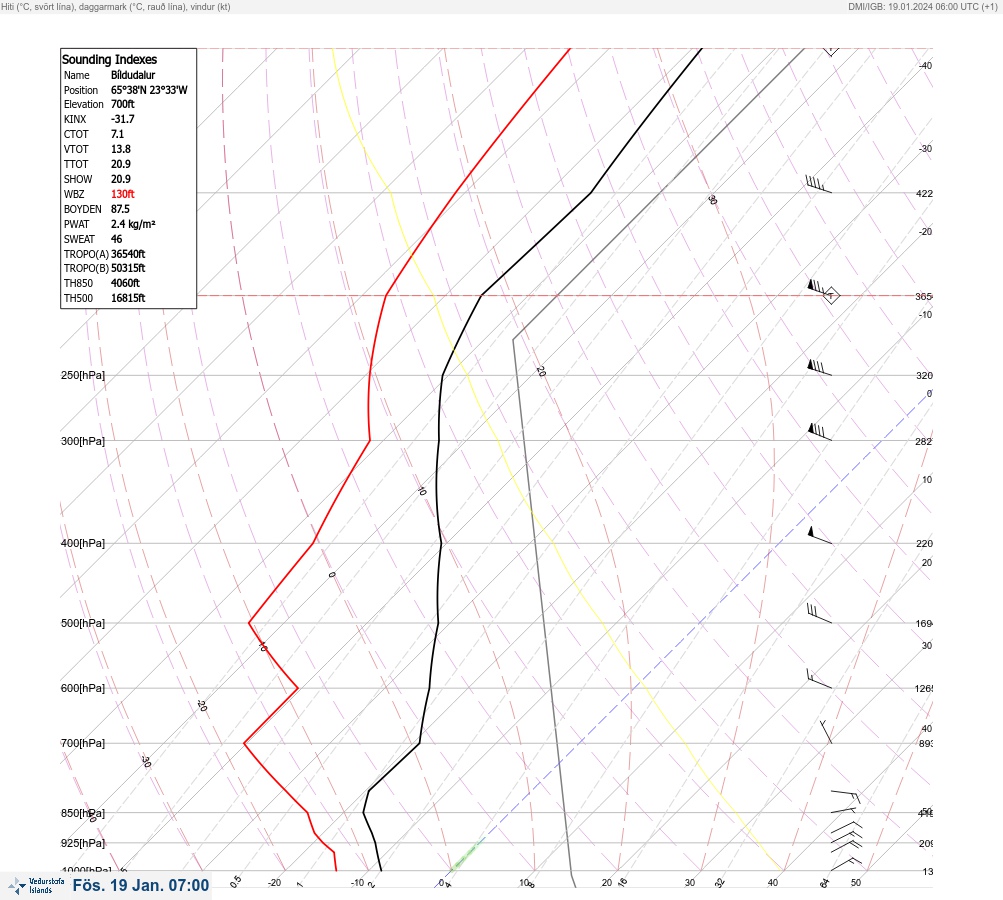Click the 250[hPa] pressure label
The width and height of the screenshot is (1003, 900).
coord(83,375)
